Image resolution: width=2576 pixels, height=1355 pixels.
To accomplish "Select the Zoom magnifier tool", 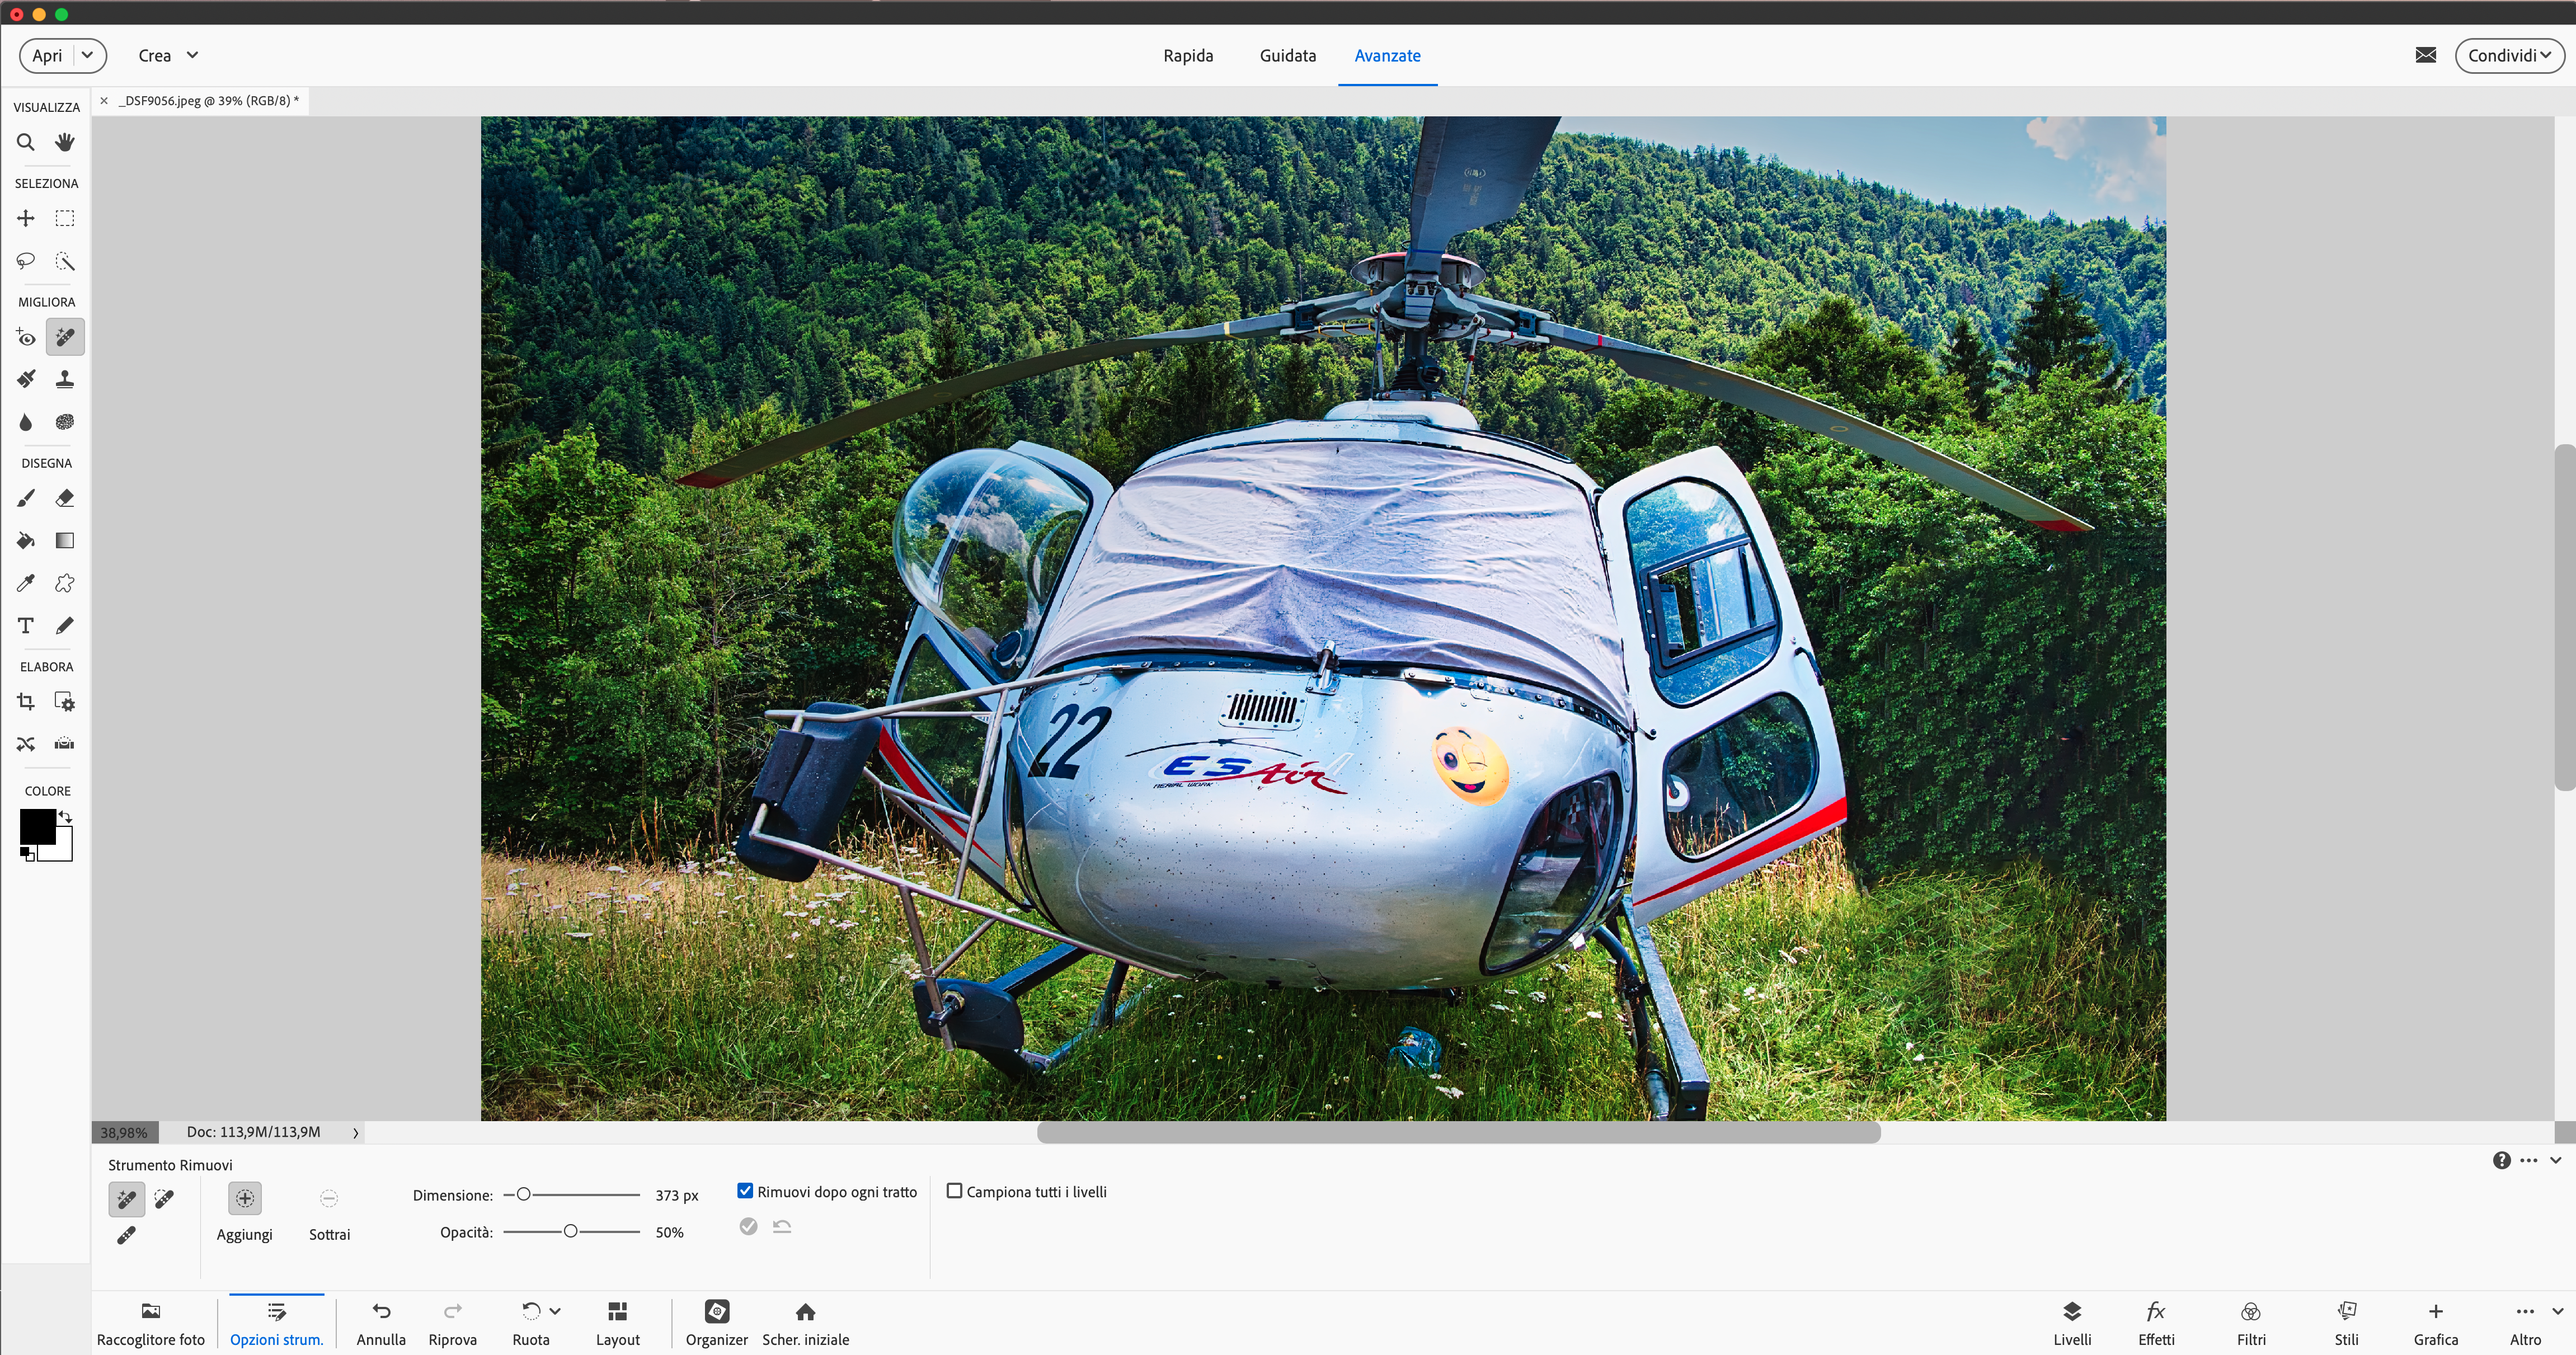I will point(26,142).
